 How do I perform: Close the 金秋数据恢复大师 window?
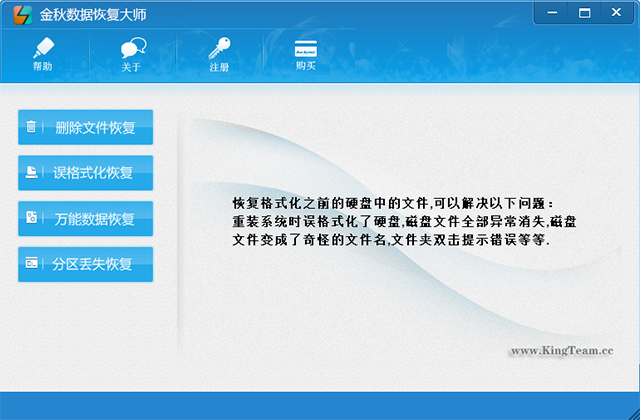[616, 13]
